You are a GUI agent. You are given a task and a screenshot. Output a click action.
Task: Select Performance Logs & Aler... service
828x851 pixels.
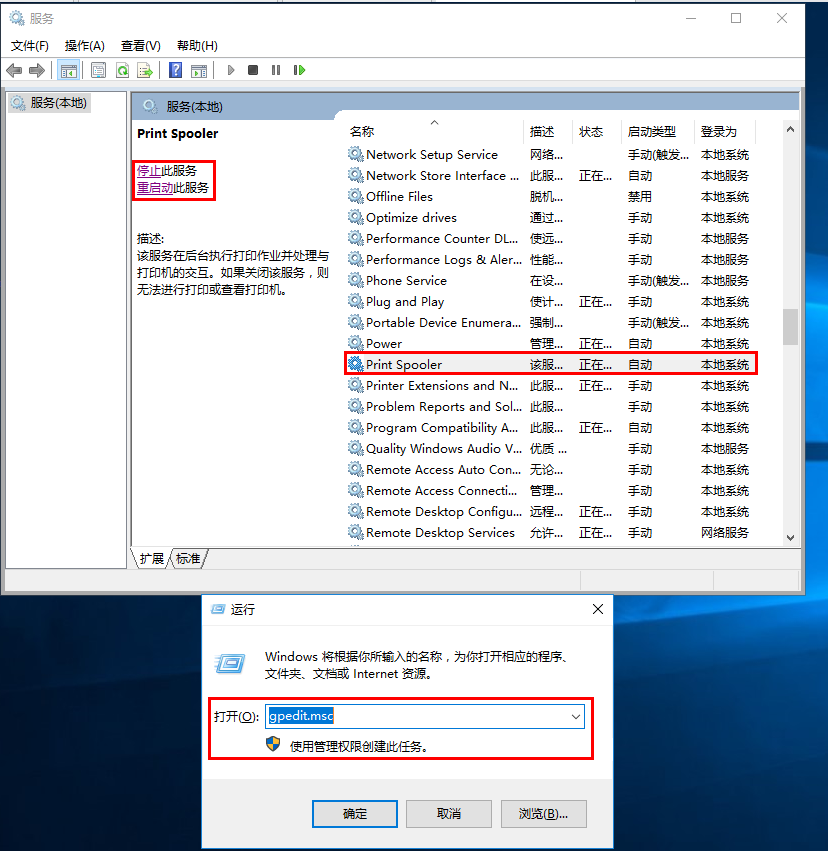443,259
